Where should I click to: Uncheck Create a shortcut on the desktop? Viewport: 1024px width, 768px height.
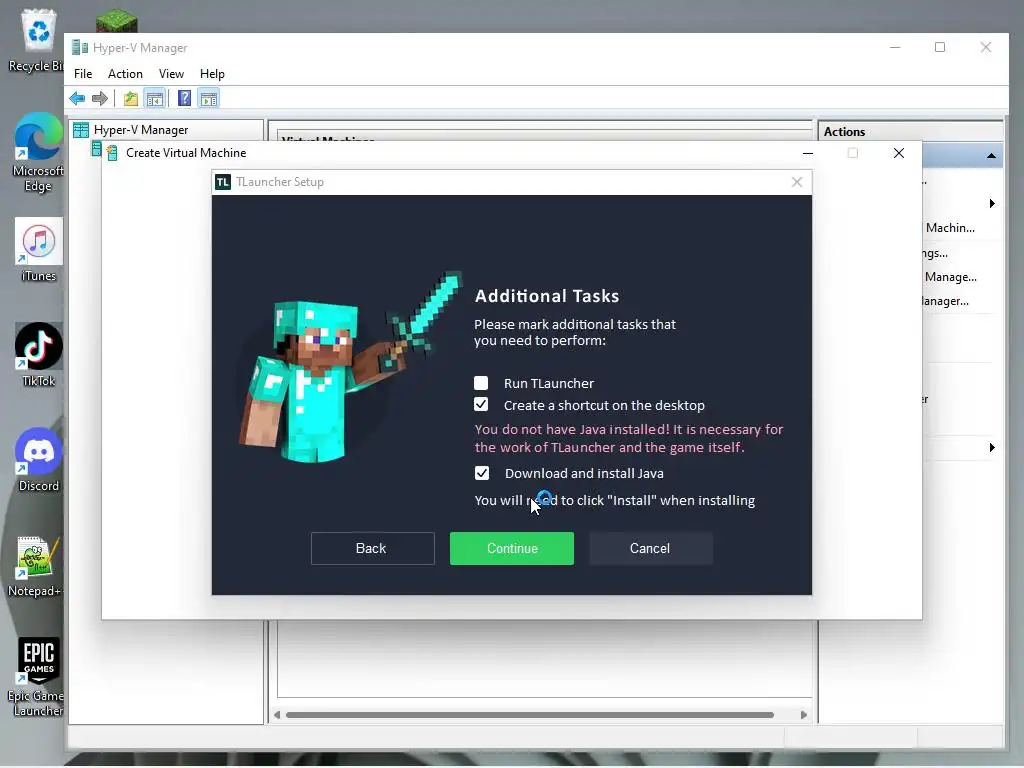pos(481,404)
